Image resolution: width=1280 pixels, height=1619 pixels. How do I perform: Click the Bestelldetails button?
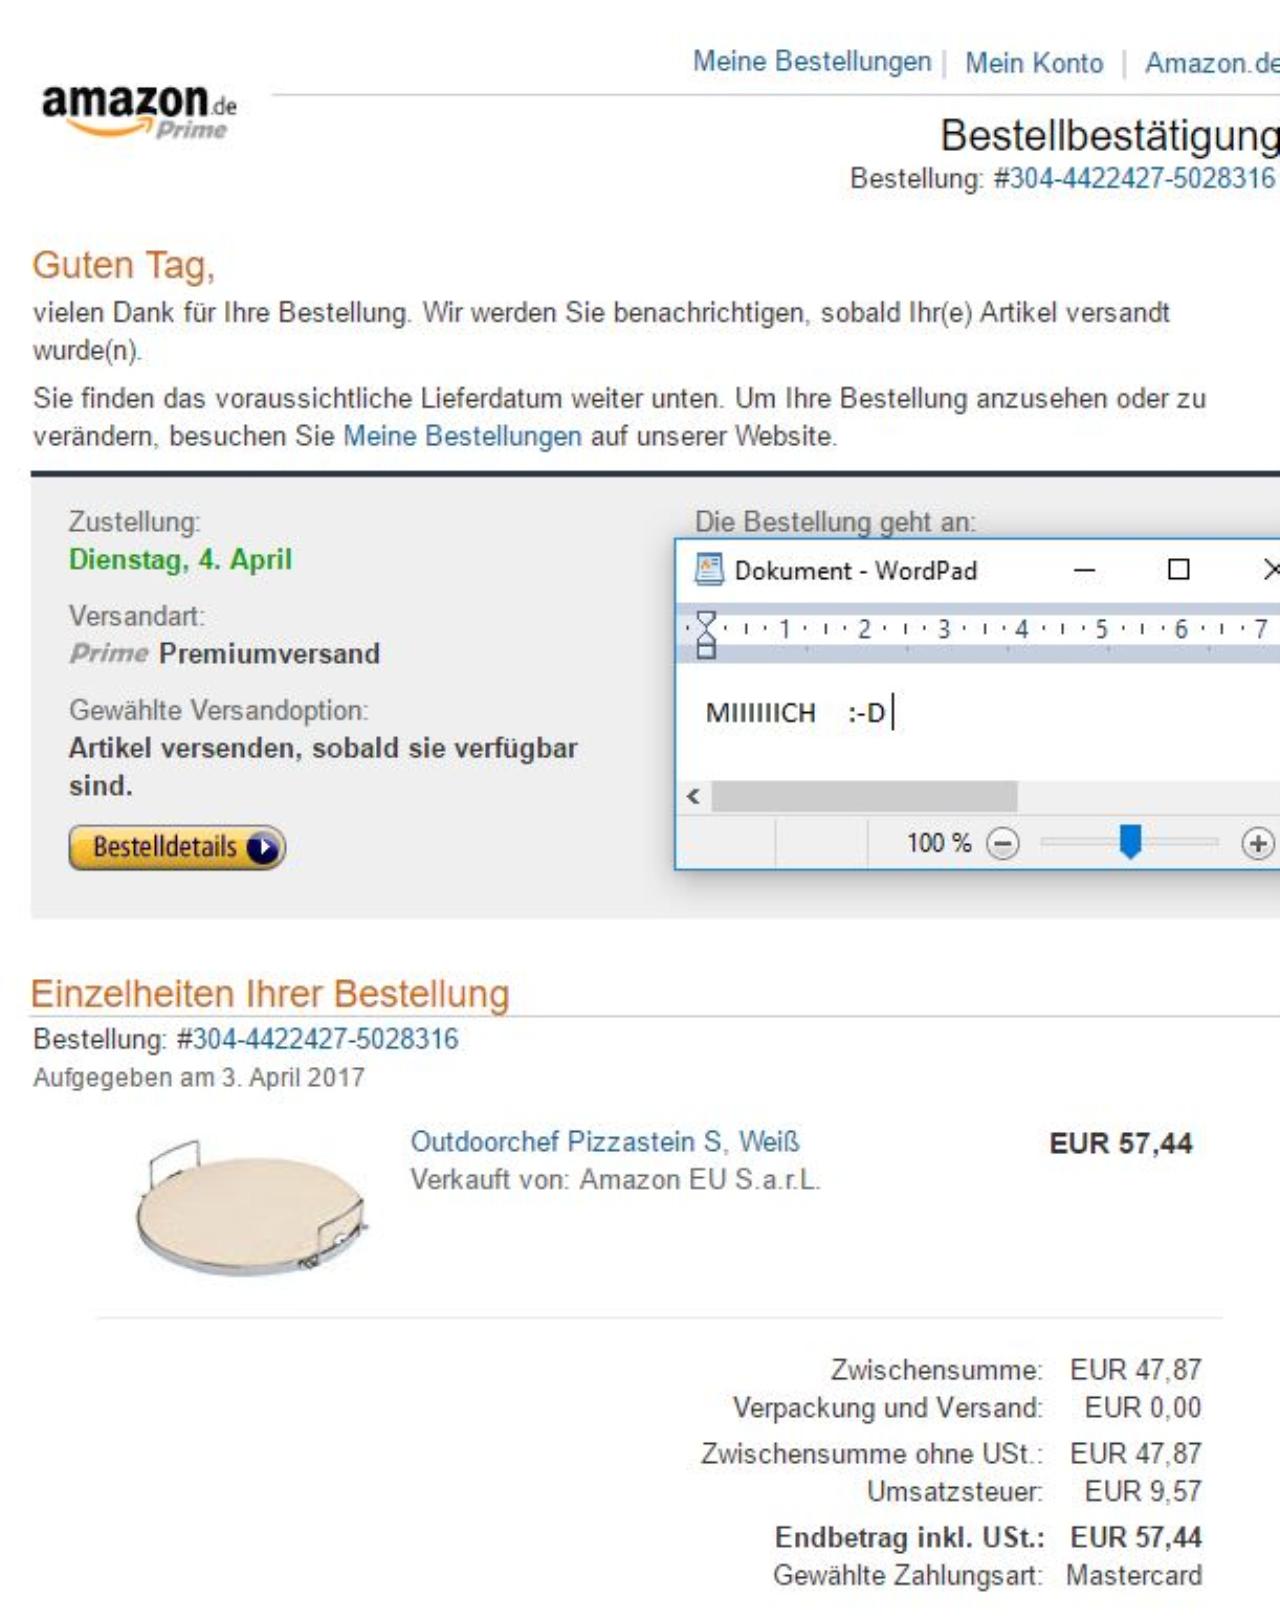[177, 848]
